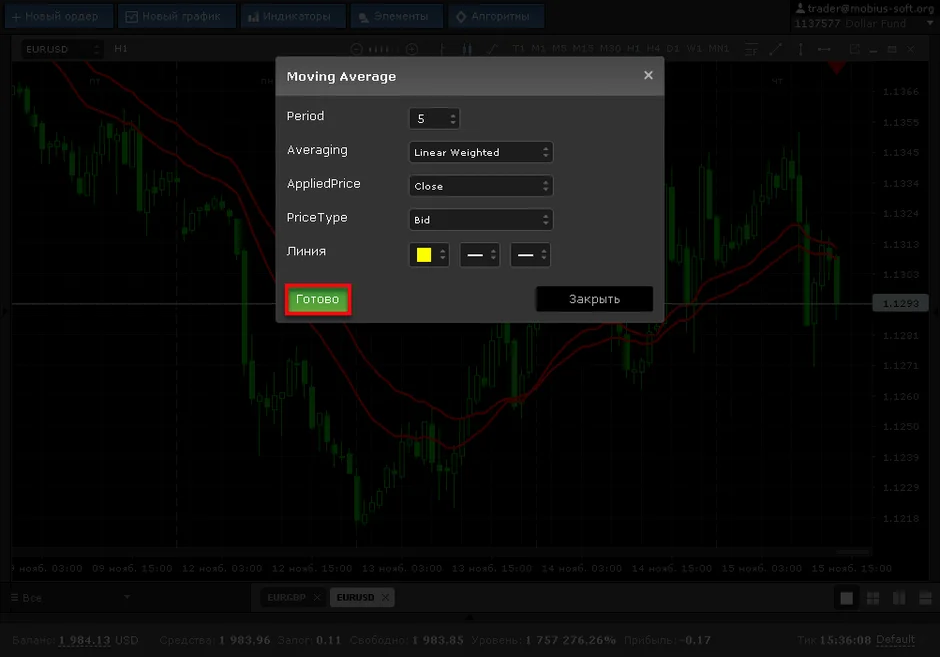Click the vertical scale arrow icon
The width and height of the screenshot is (940, 657).
coord(800,49)
